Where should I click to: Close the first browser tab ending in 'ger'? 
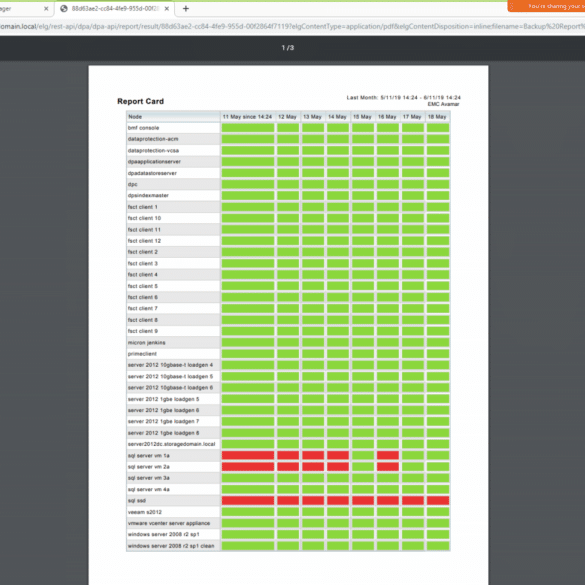(x=46, y=9)
